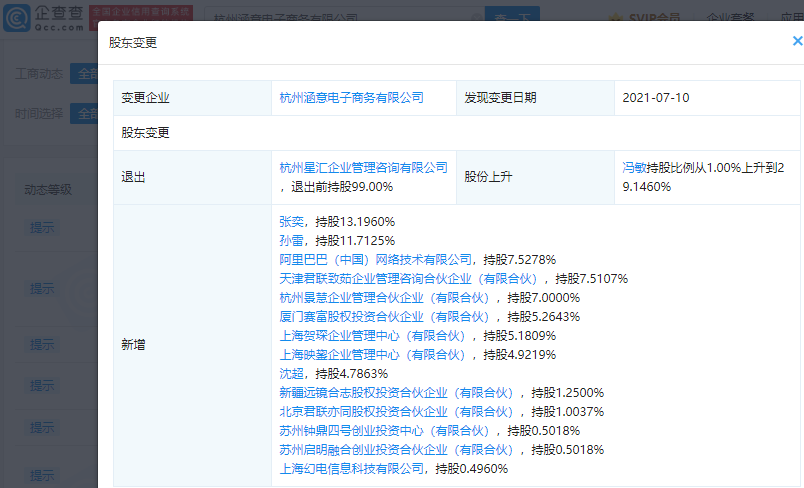Click date value 2021-07-10
Screen dimensions: 804x488
[x=655, y=97]
